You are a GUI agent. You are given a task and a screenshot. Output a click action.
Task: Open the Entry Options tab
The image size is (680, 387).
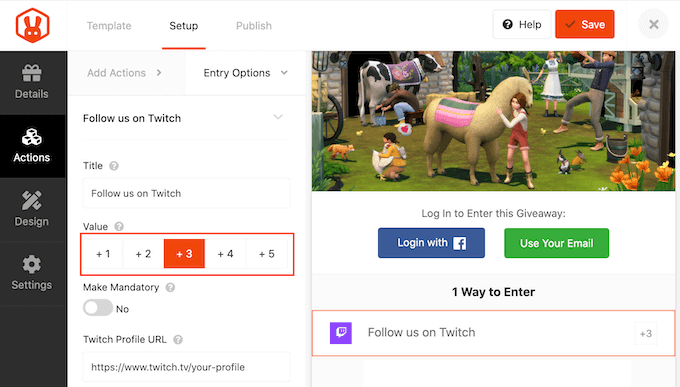(x=245, y=73)
